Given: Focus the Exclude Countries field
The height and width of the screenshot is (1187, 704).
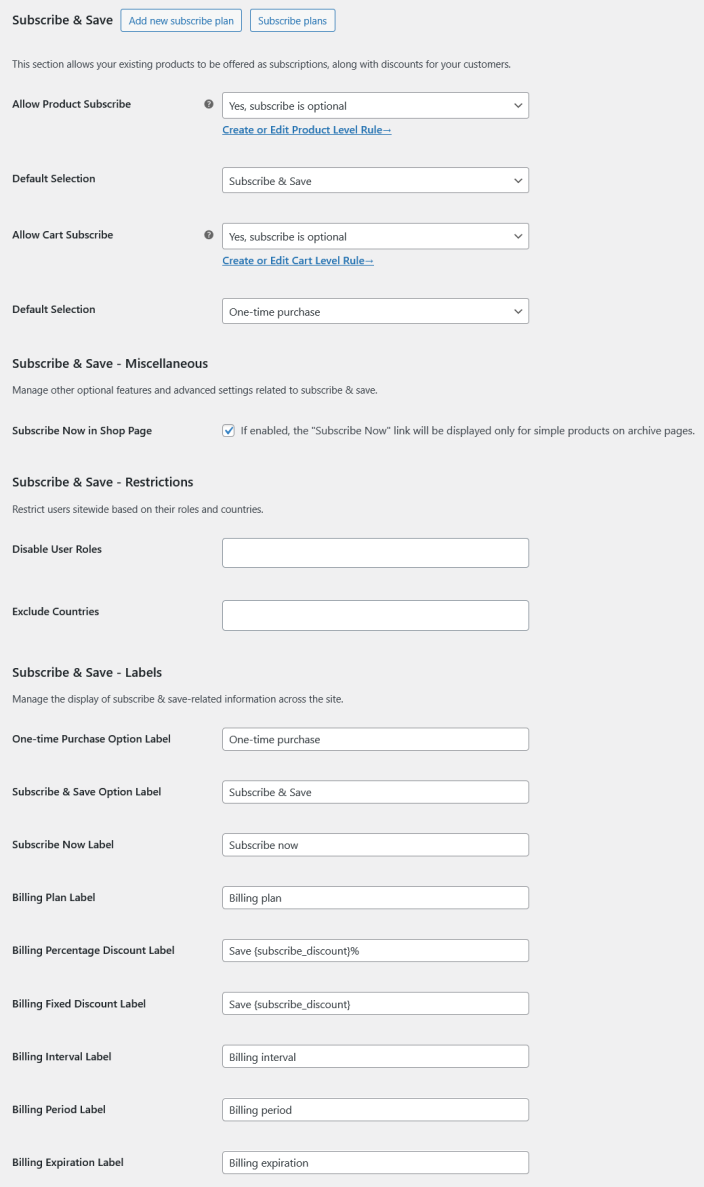Looking at the screenshot, I should click(375, 615).
